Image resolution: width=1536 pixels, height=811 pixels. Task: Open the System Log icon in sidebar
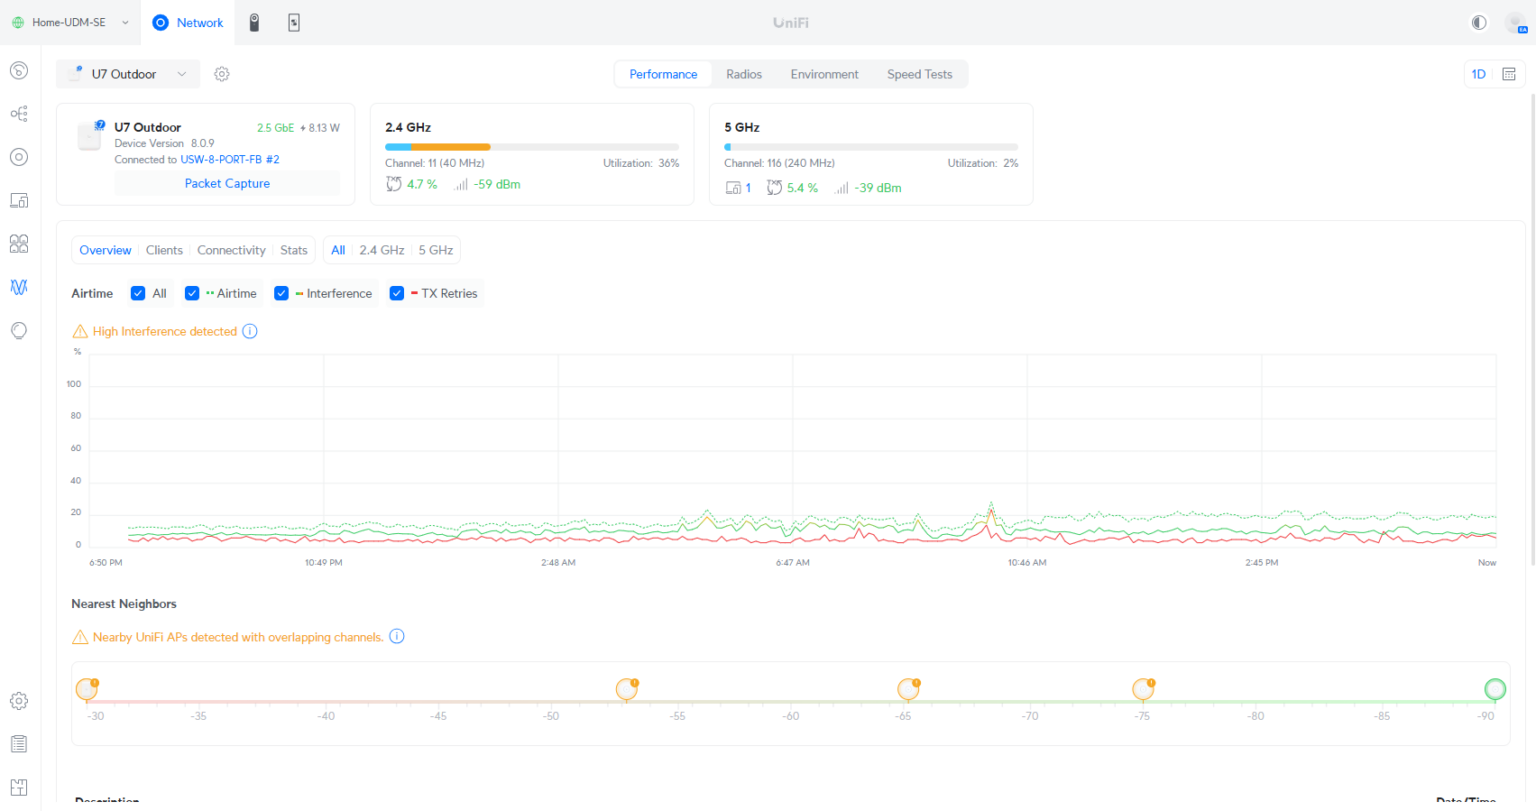[18, 744]
